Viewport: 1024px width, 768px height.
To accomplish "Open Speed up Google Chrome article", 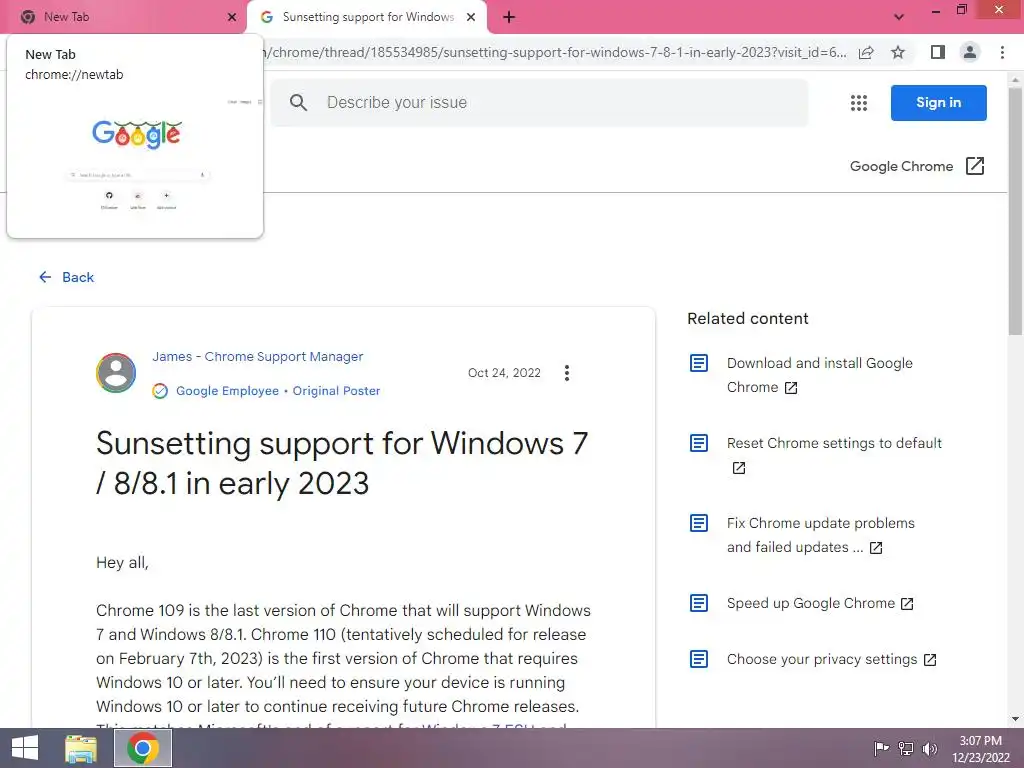I will click(810, 603).
